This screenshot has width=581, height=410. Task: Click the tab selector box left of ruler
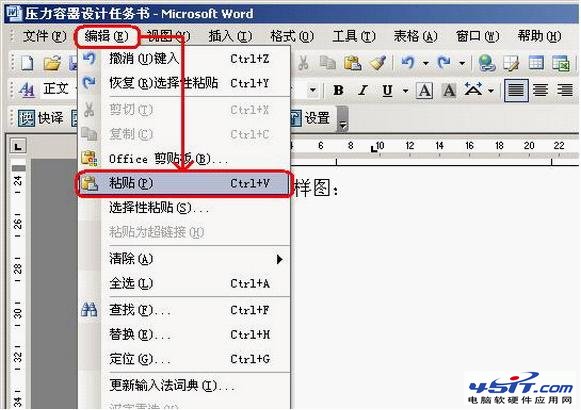click(18, 146)
